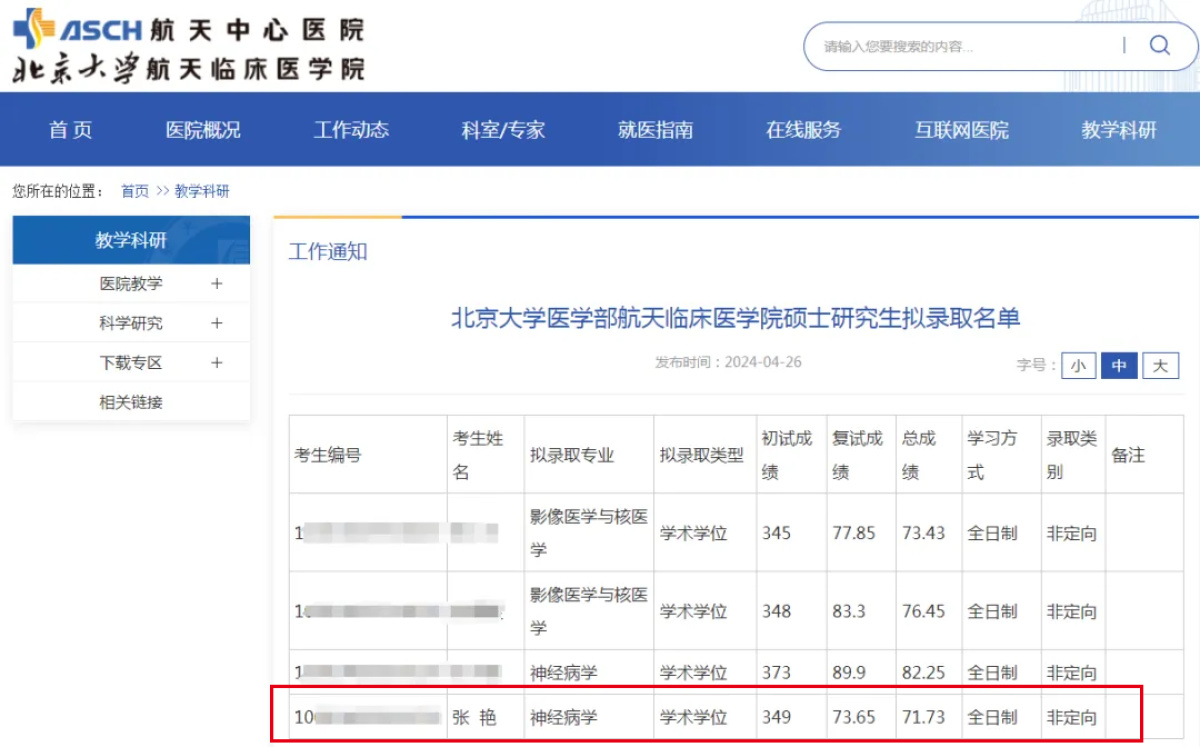
Task: Open 在线服务 navigation menu
Action: click(803, 130)
